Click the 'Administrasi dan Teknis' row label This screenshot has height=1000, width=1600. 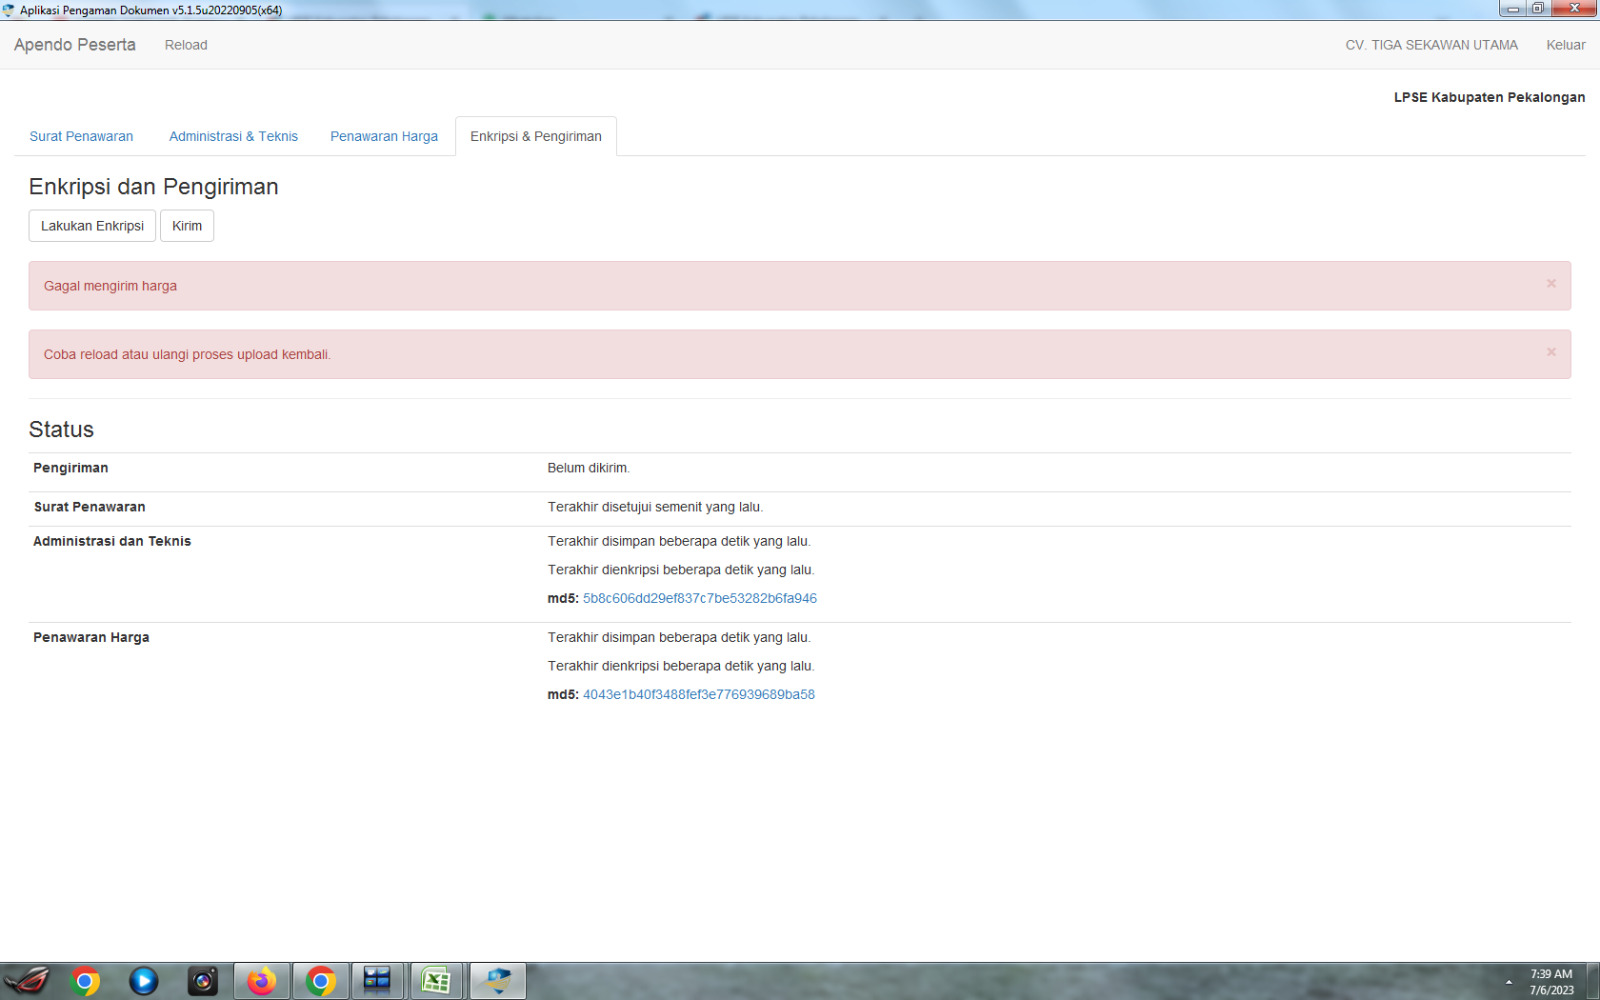[112, 541]
